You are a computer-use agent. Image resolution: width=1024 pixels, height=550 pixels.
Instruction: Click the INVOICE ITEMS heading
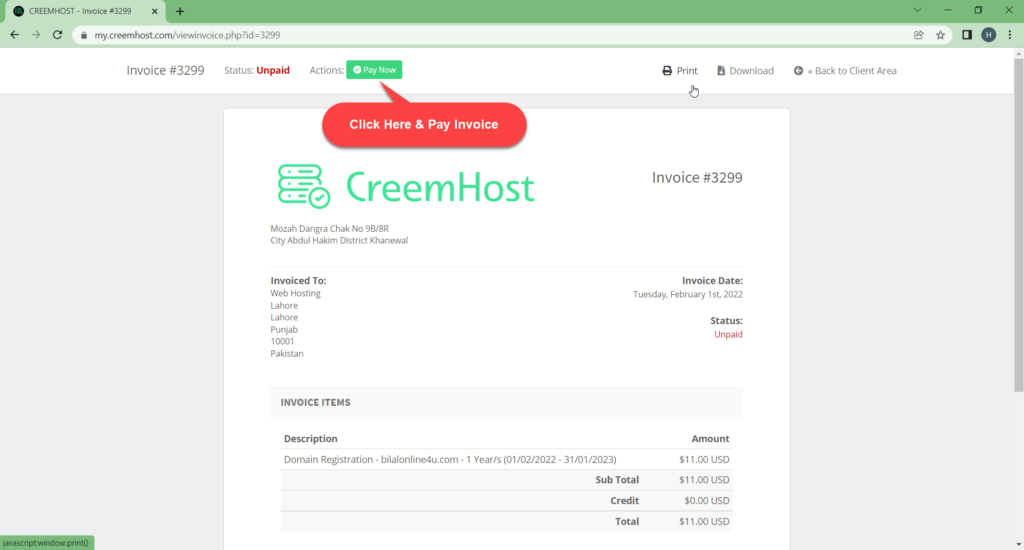click(x=315, y=402)
